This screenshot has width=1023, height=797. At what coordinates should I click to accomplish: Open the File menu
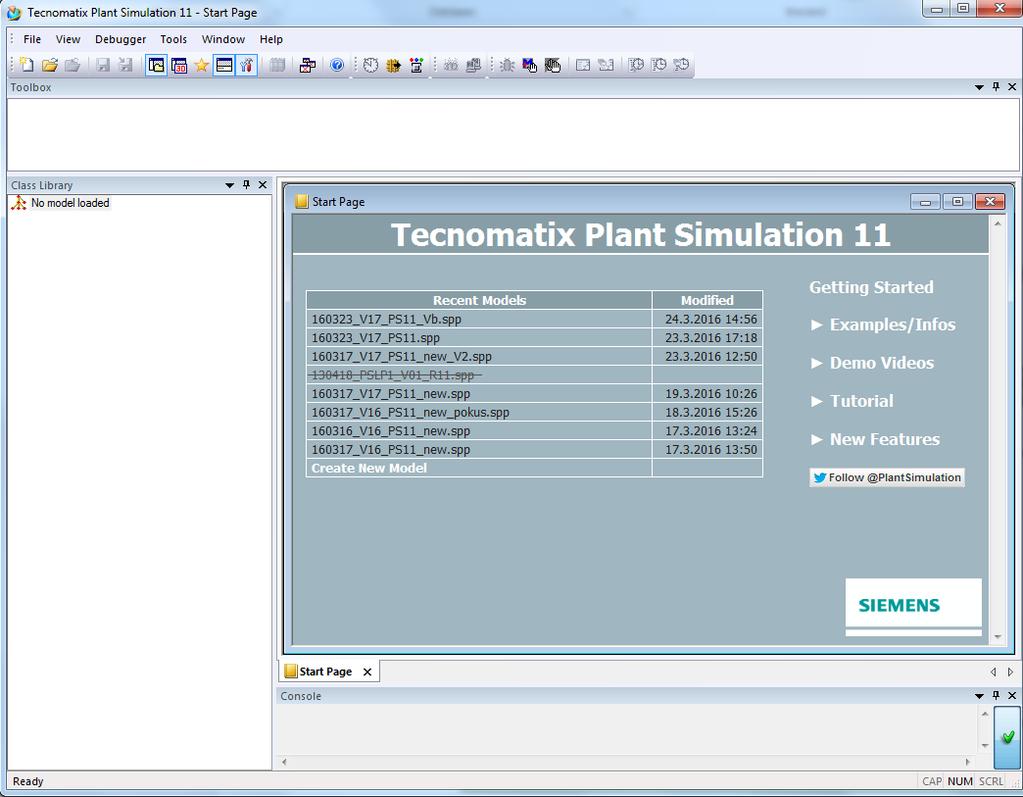click(32, 39)
